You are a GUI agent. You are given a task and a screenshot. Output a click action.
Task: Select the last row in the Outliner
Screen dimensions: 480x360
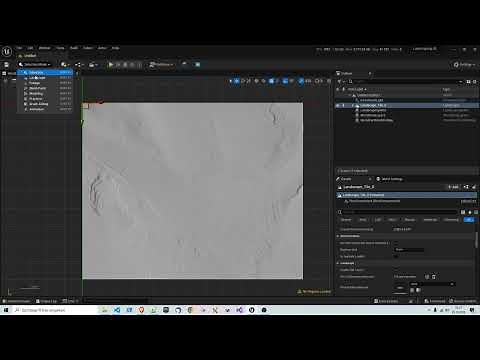[x=407, y=120]
